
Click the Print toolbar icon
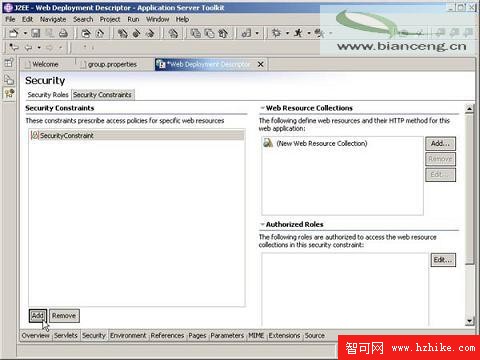(63, 33)
